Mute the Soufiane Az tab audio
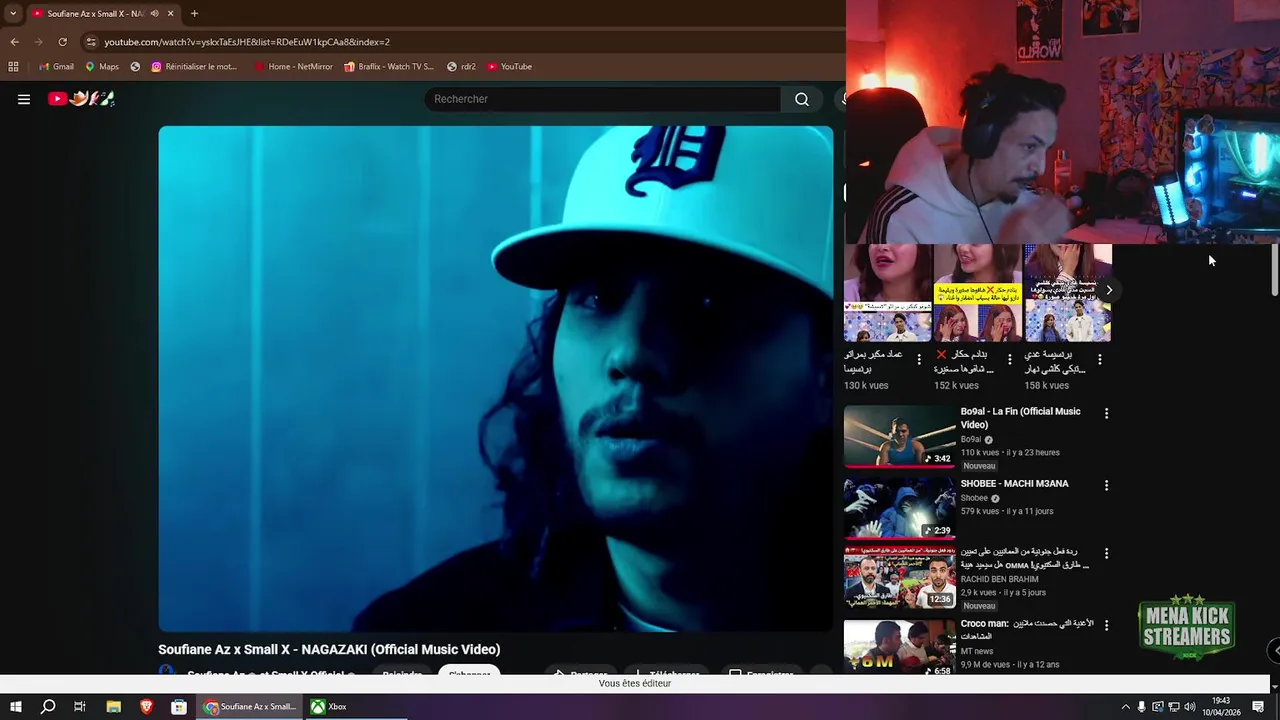The height and width of the screenshot is (720, 1280). tap(154, 13)
